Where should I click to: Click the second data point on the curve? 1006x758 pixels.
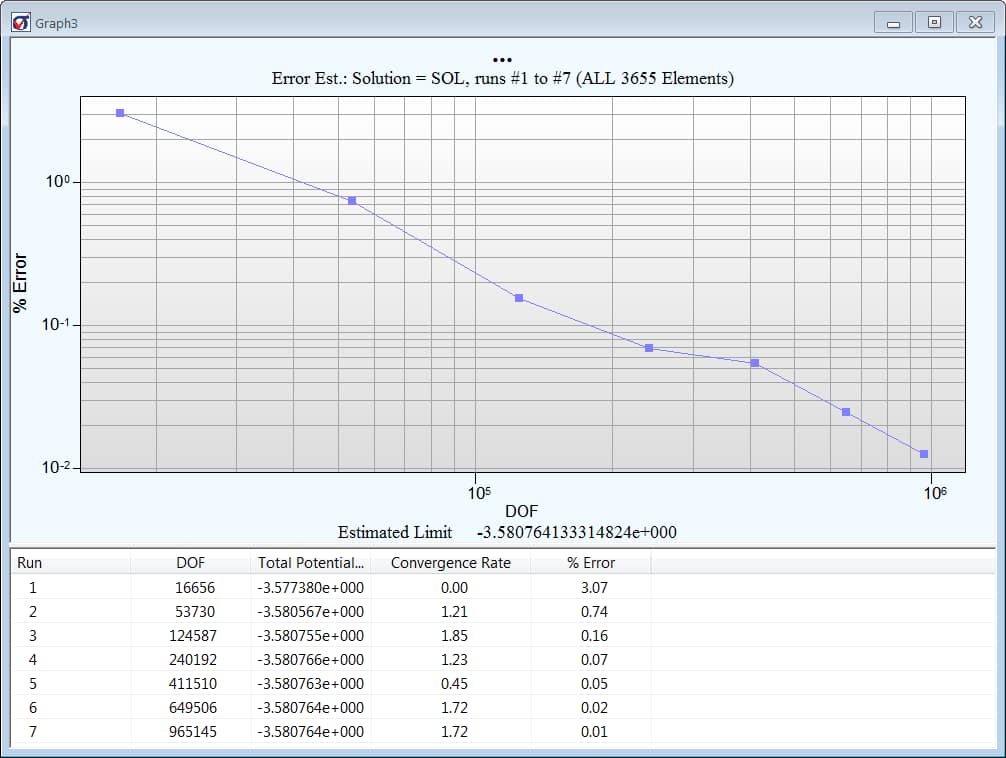click(x=352, y=201)
